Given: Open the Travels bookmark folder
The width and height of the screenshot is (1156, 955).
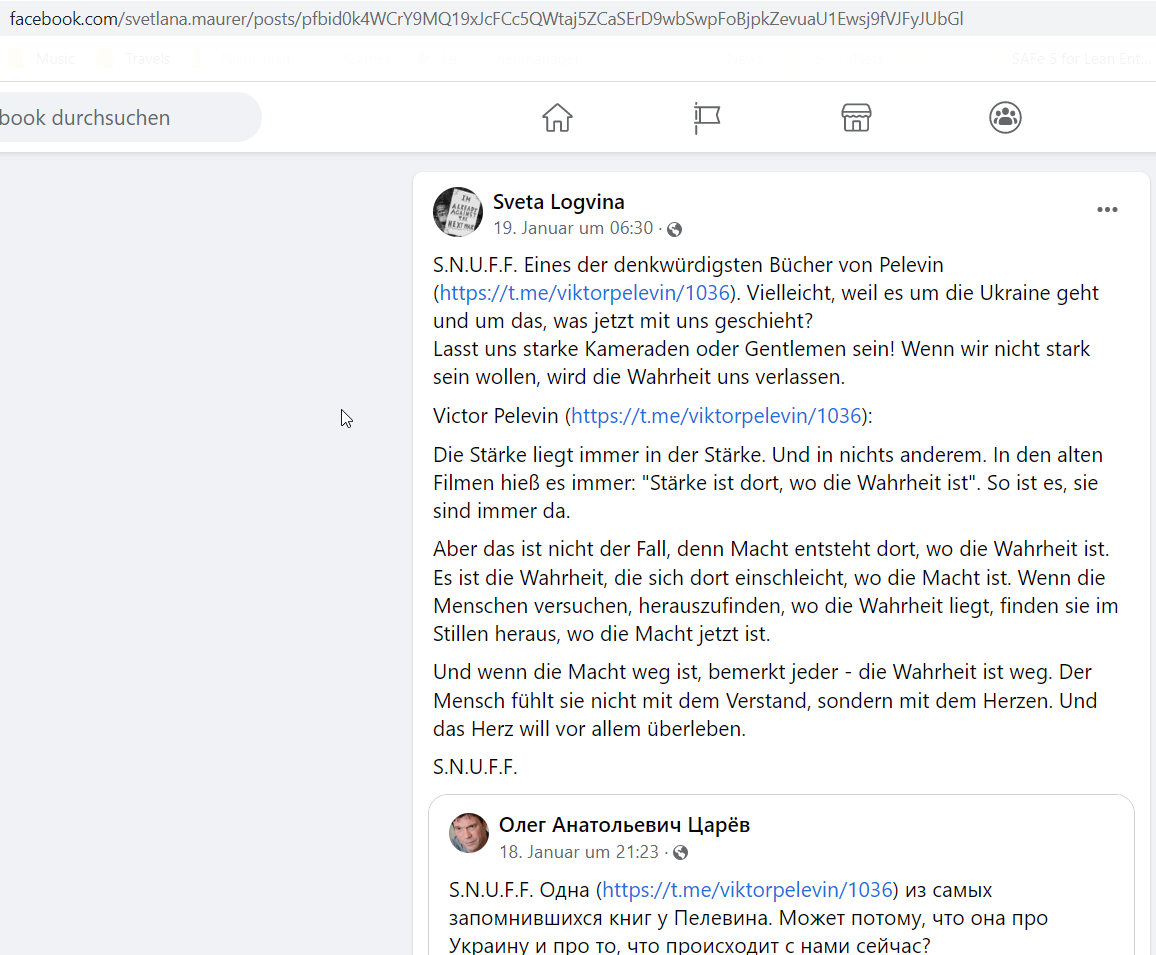Looking at the screenshot, I should click(136, 59).
